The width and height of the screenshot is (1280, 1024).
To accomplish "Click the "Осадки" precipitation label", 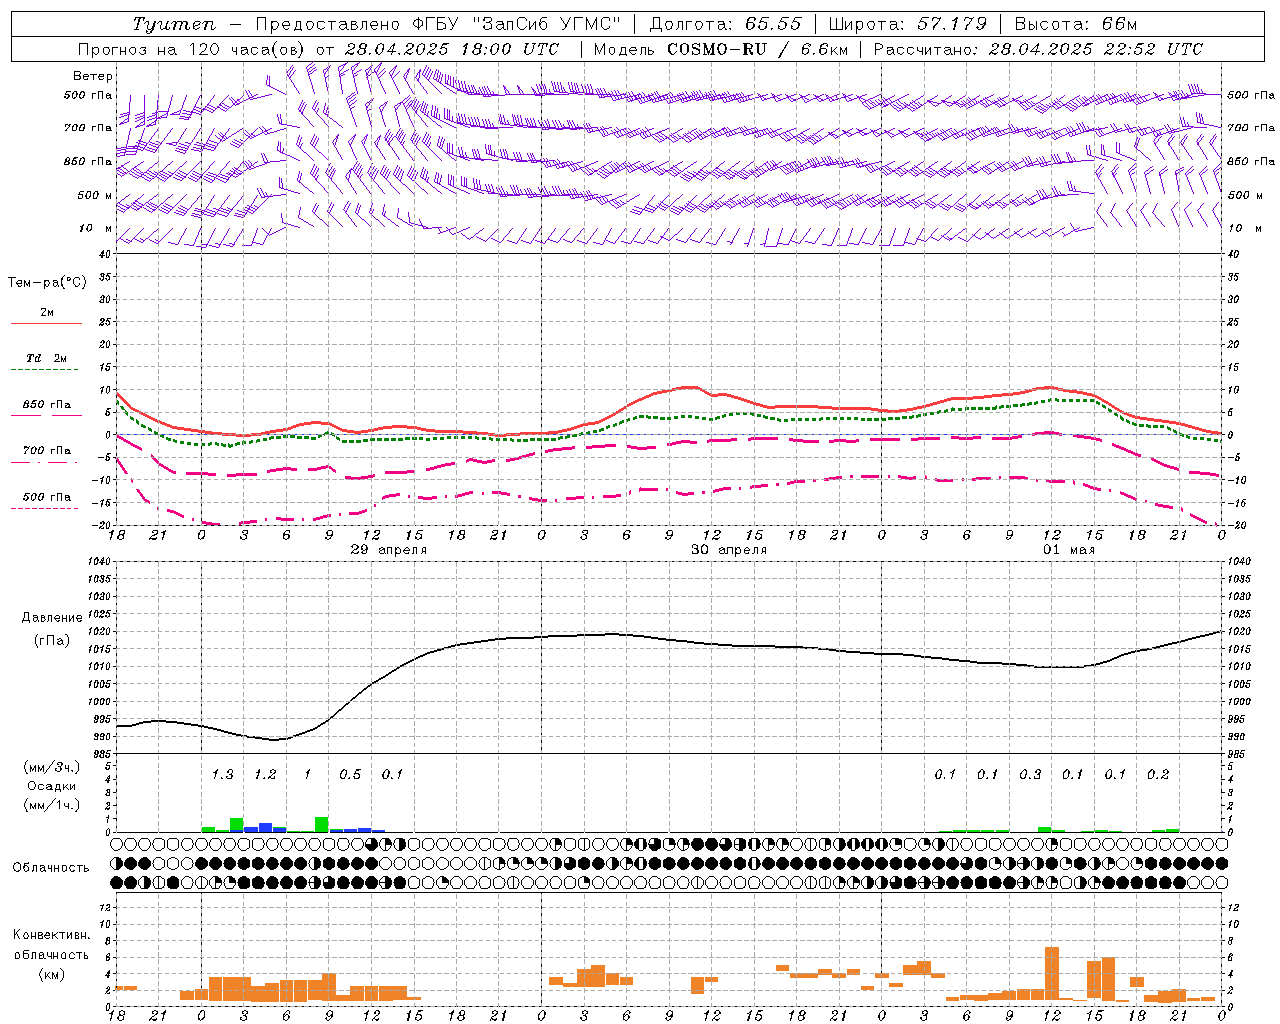I will [51, 786].
